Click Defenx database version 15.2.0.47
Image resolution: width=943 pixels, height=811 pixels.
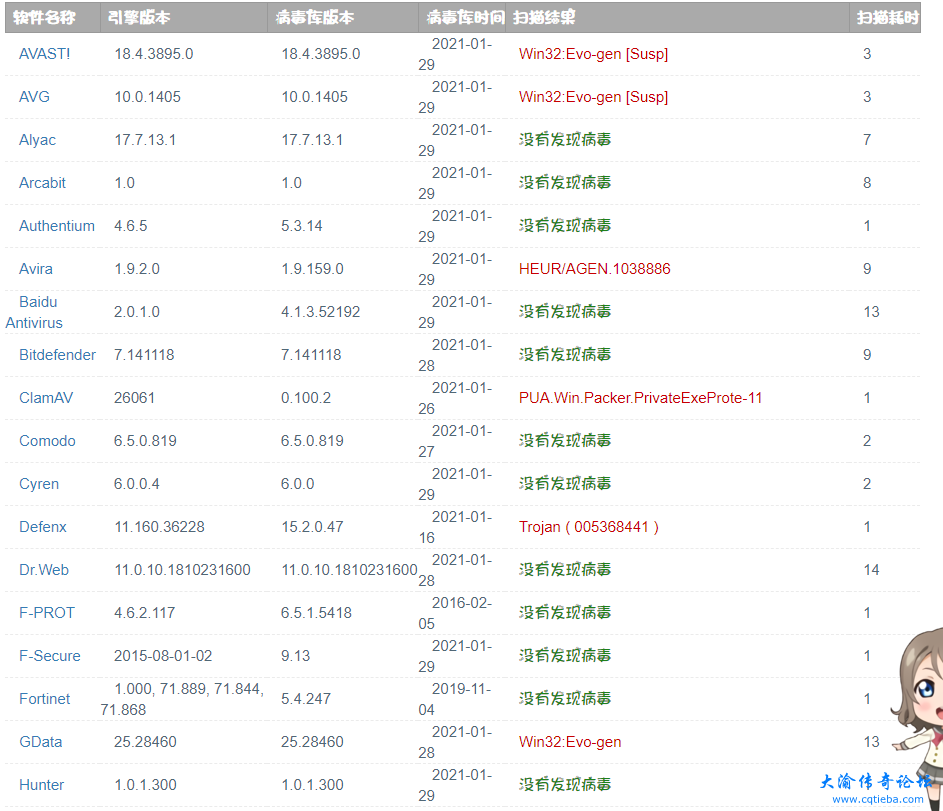click(x=312, y=527)
